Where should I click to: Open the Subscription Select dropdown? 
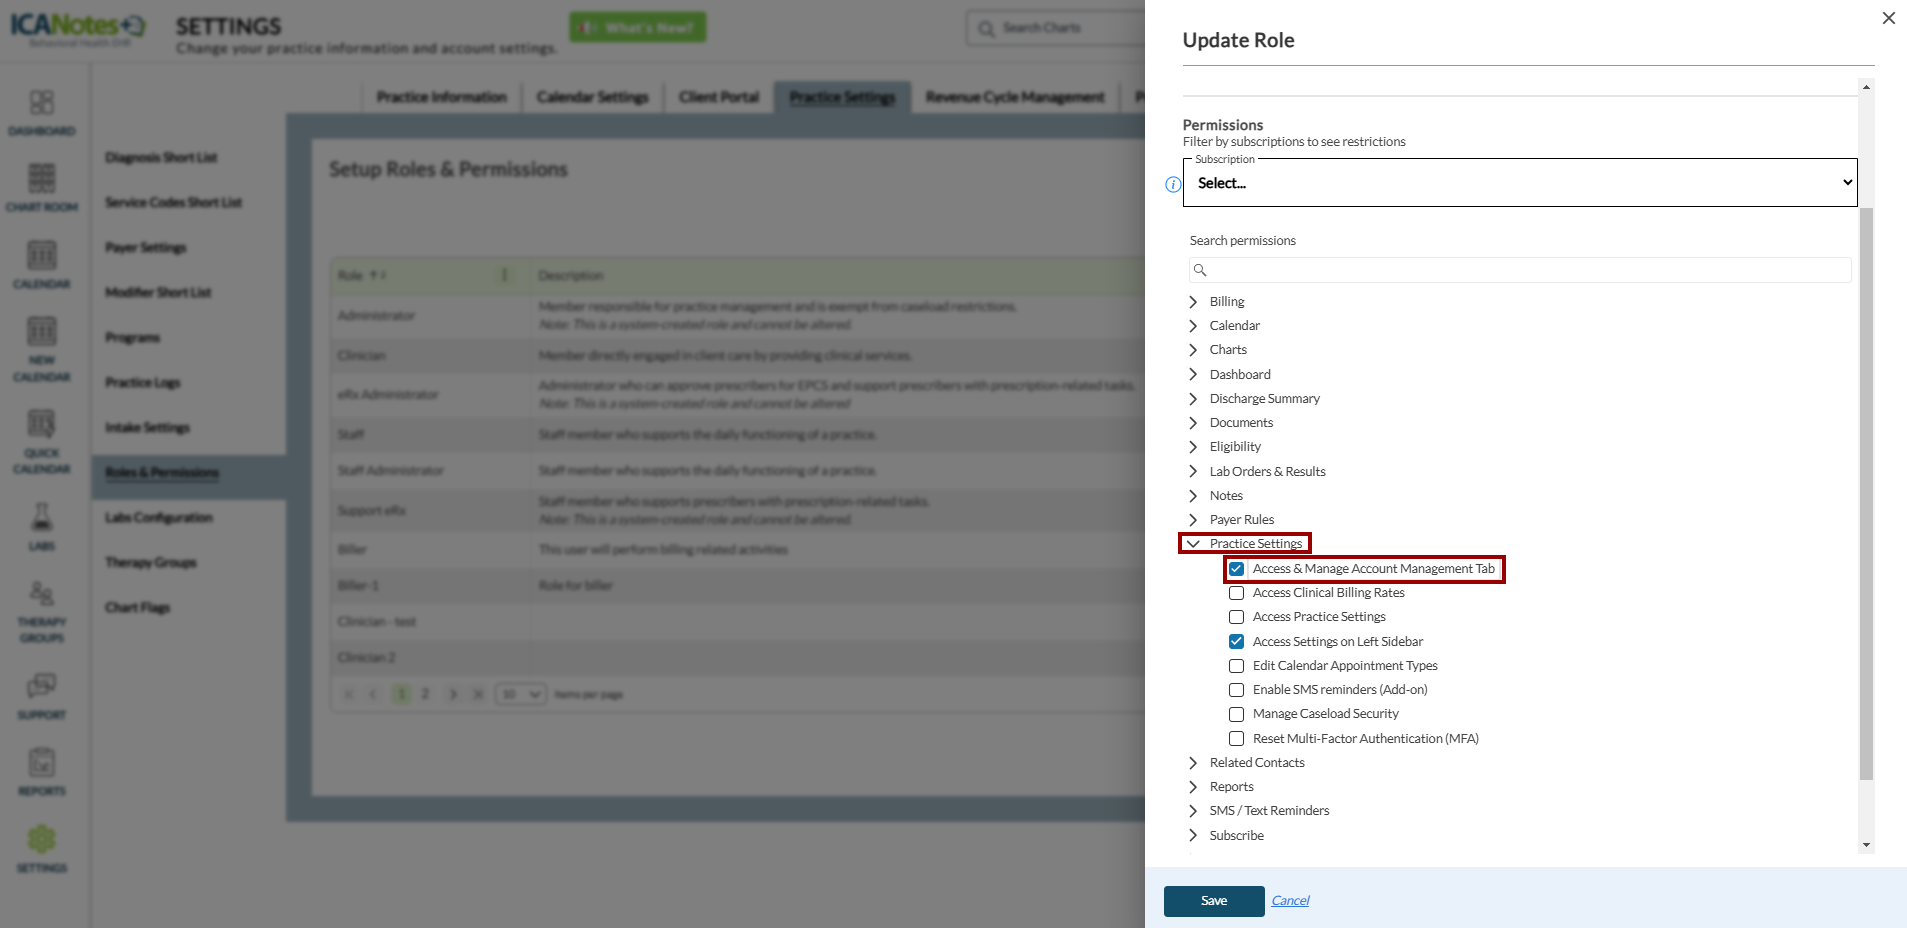coord(1520,183)
